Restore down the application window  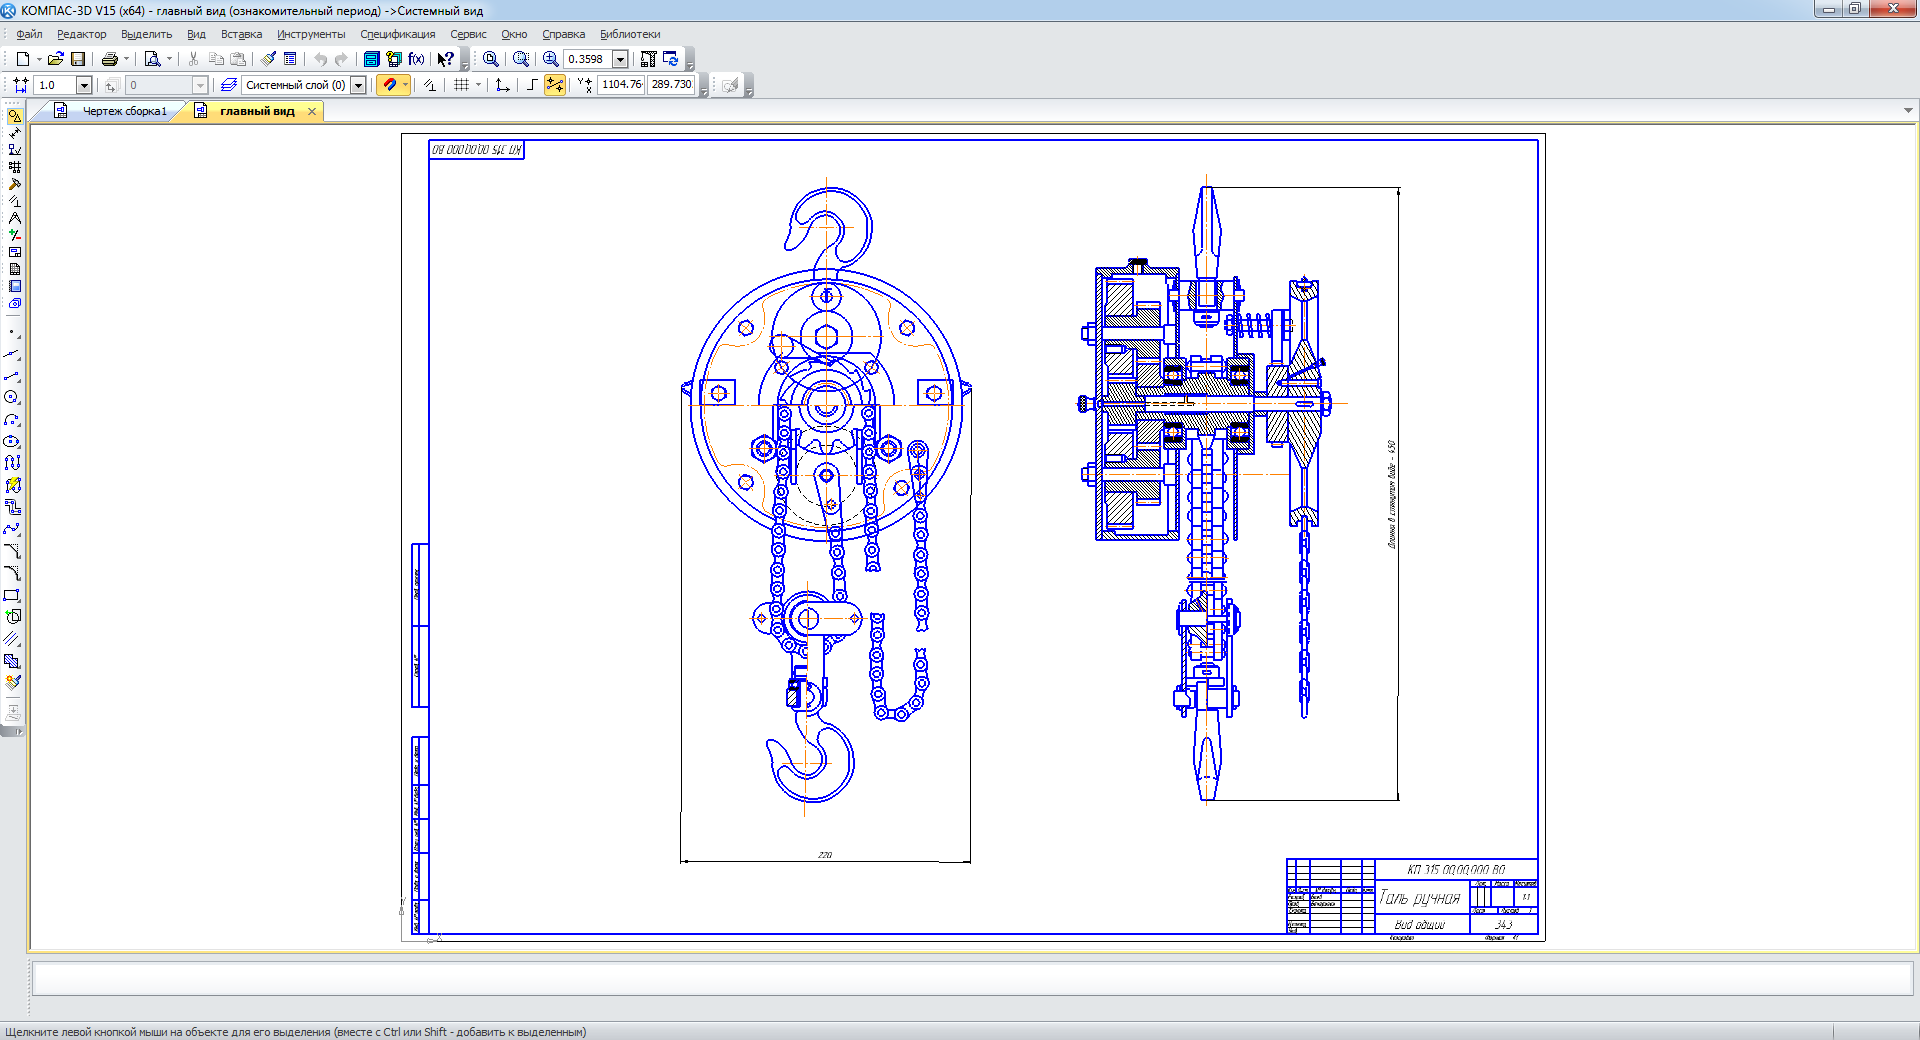1854,9
